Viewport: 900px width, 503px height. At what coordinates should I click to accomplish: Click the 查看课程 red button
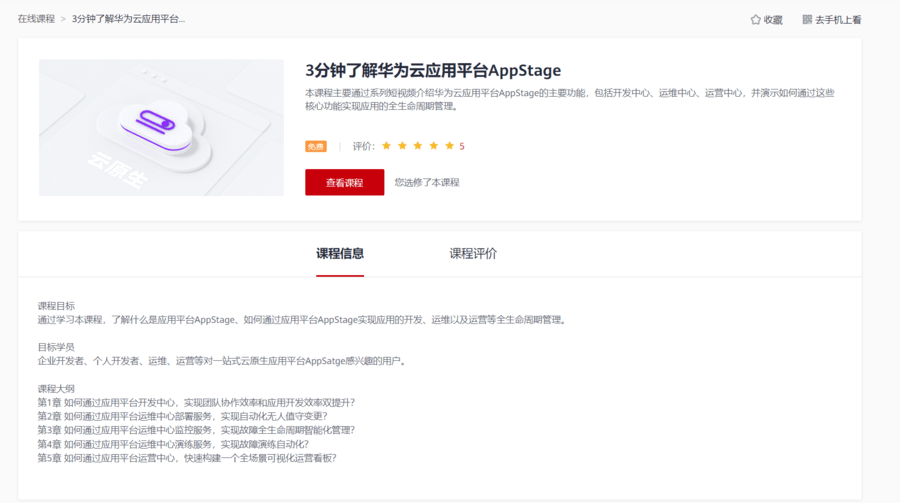point(344,182)
